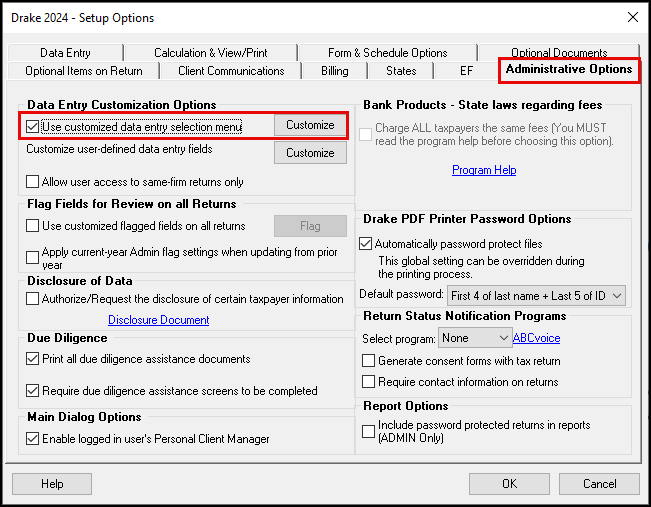Open the Disclosure Document link
The height and width of the screenshot is (507, 651).
[x=159, y=320]
